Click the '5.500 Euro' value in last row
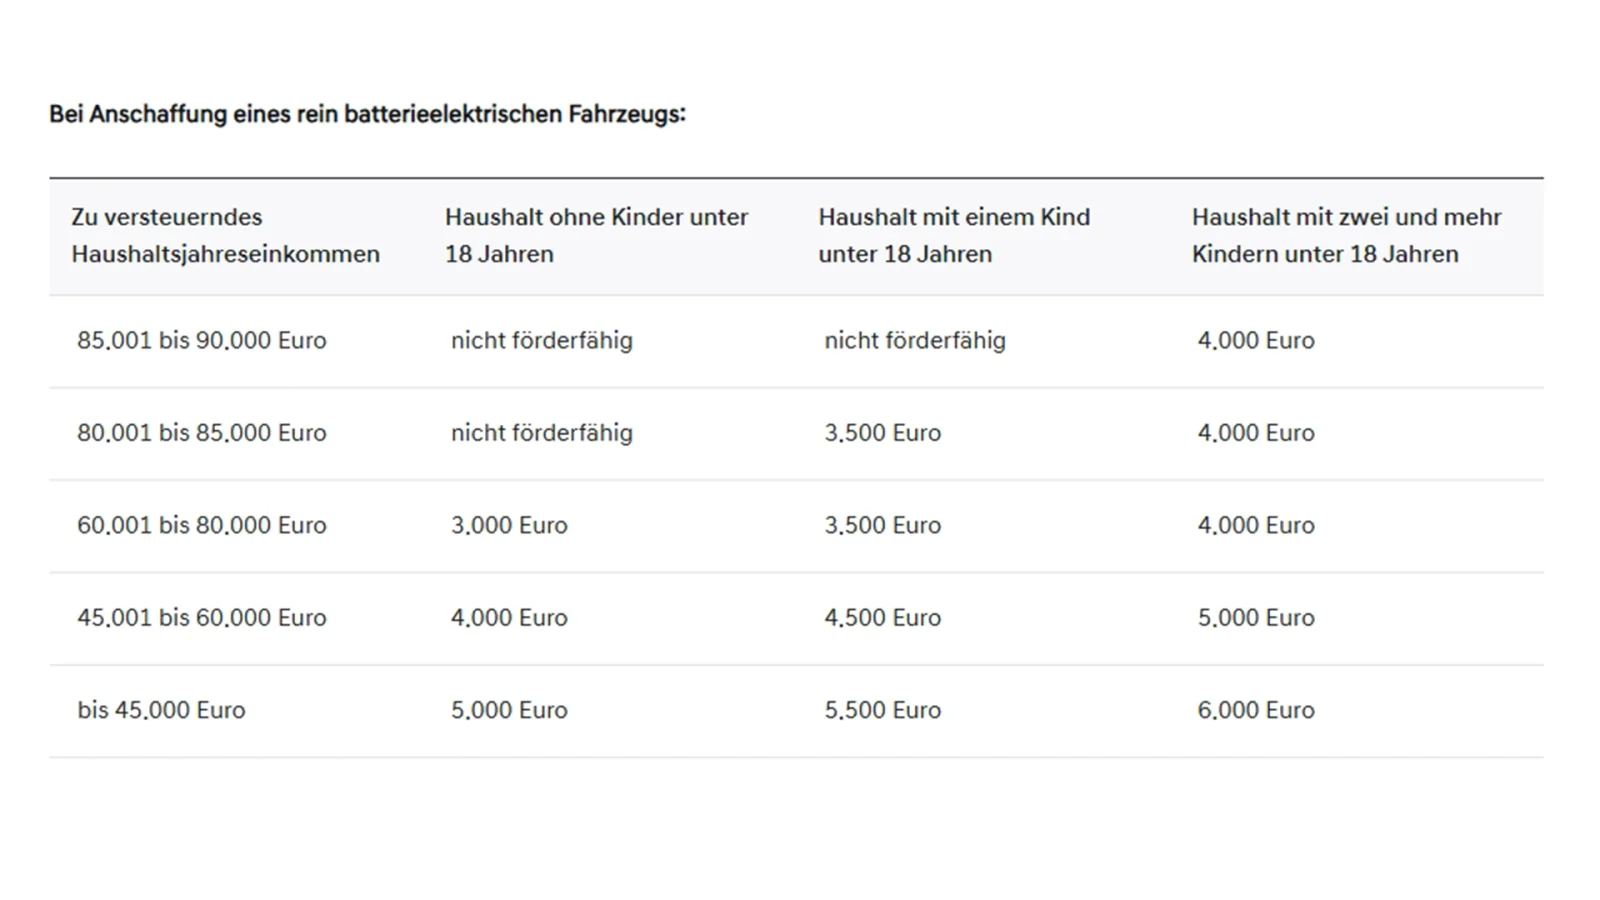Image resolution: width=1600 pixels, height=900 pixels. (x=882, y=710)
